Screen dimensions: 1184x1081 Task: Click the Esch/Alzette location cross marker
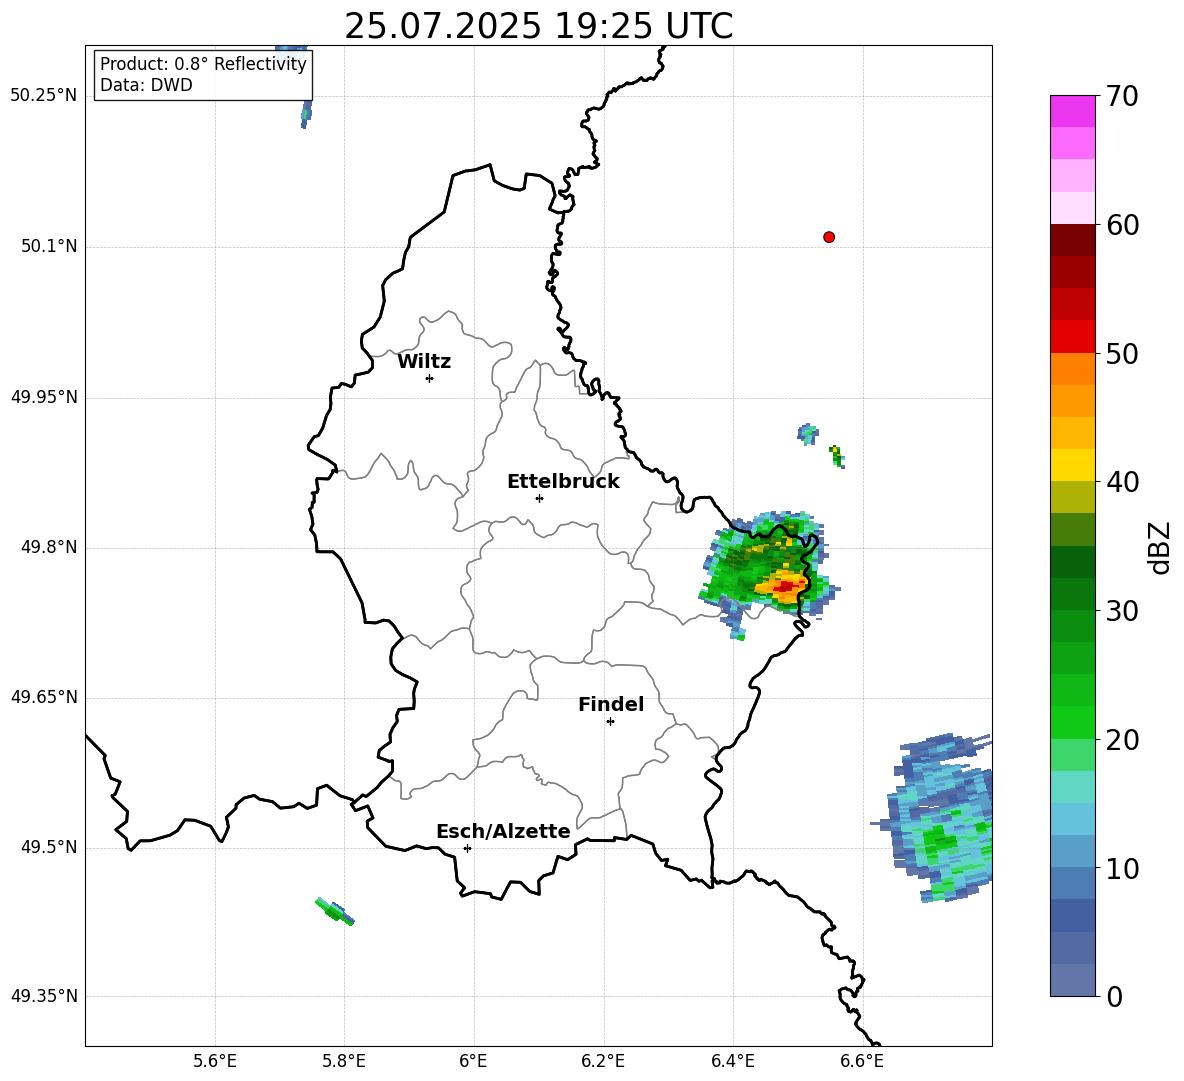pos(467,848)
